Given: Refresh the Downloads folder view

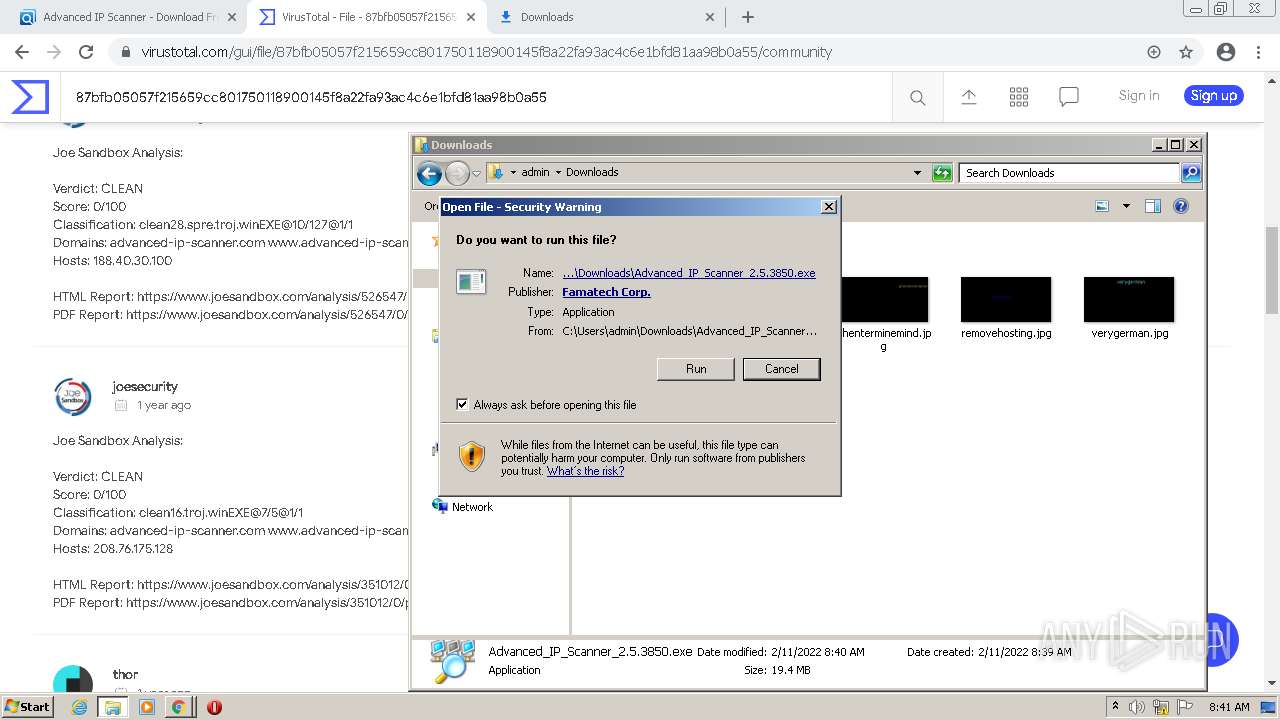Looking at the screenshot, I should coord(942,173).
